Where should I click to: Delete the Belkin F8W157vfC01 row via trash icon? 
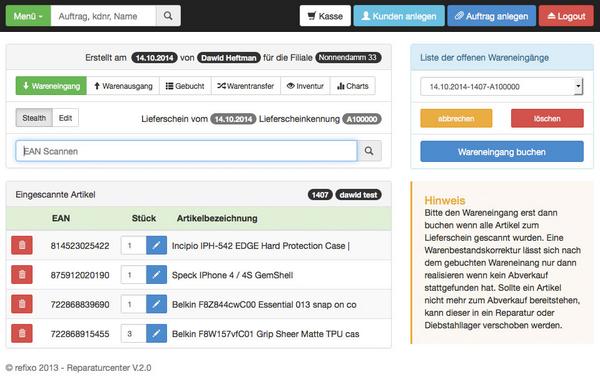coord(22,334)
